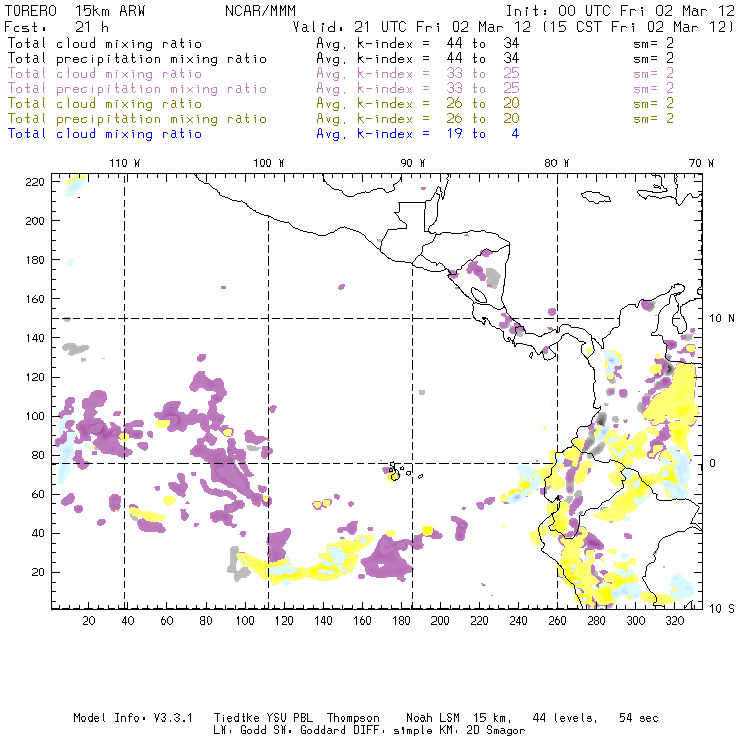
Task: Click the "Model Info: V3.3.1" footer text
Action: [133, 718]
